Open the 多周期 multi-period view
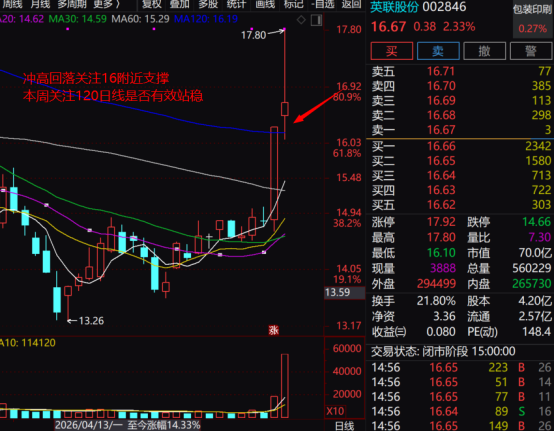 [72, 4]
